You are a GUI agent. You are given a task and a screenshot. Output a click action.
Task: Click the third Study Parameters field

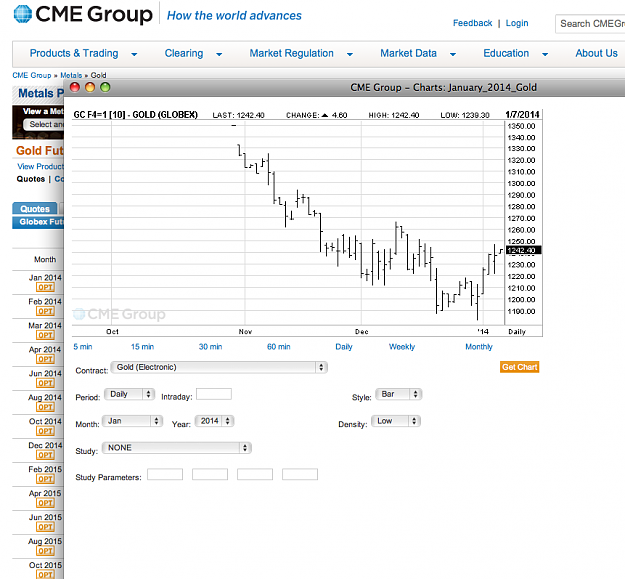point(255,474)
